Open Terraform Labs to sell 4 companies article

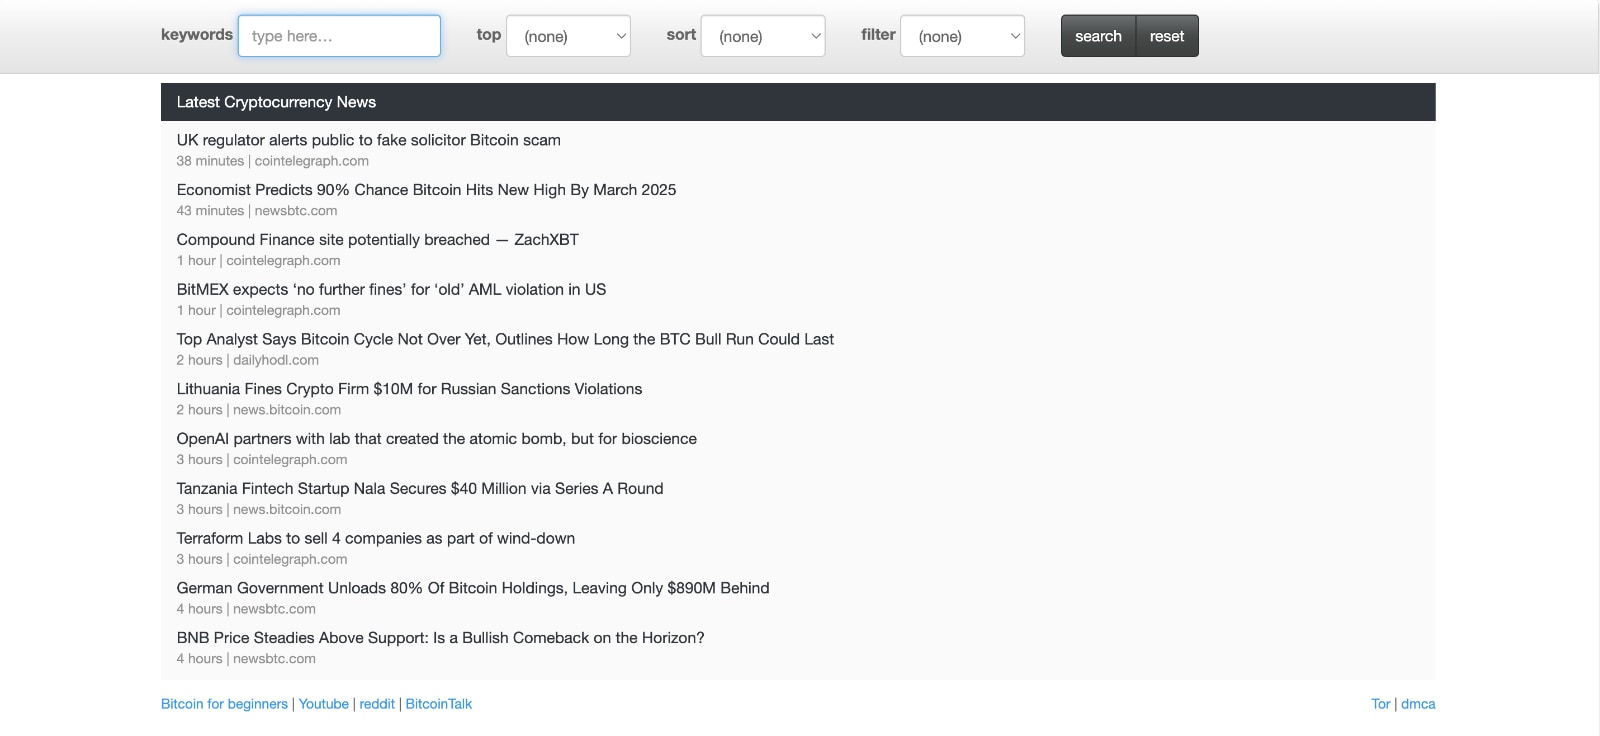pyautogui.click(x=376, y=538)
